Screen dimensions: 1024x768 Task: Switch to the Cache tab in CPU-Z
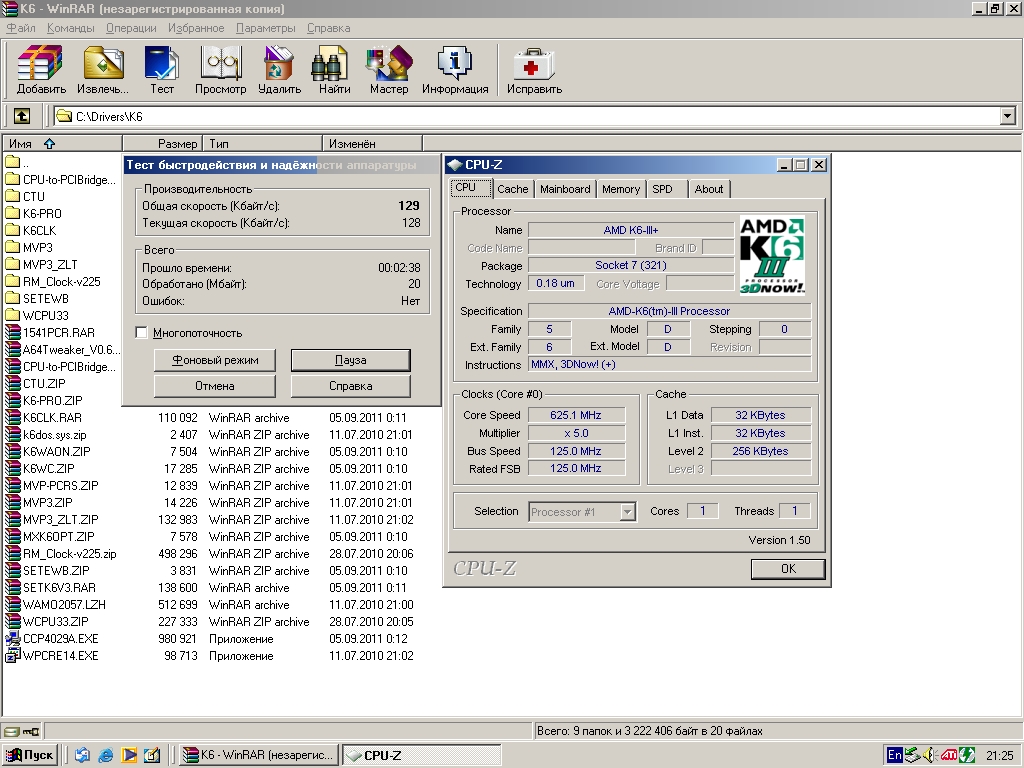pos(513,189)
